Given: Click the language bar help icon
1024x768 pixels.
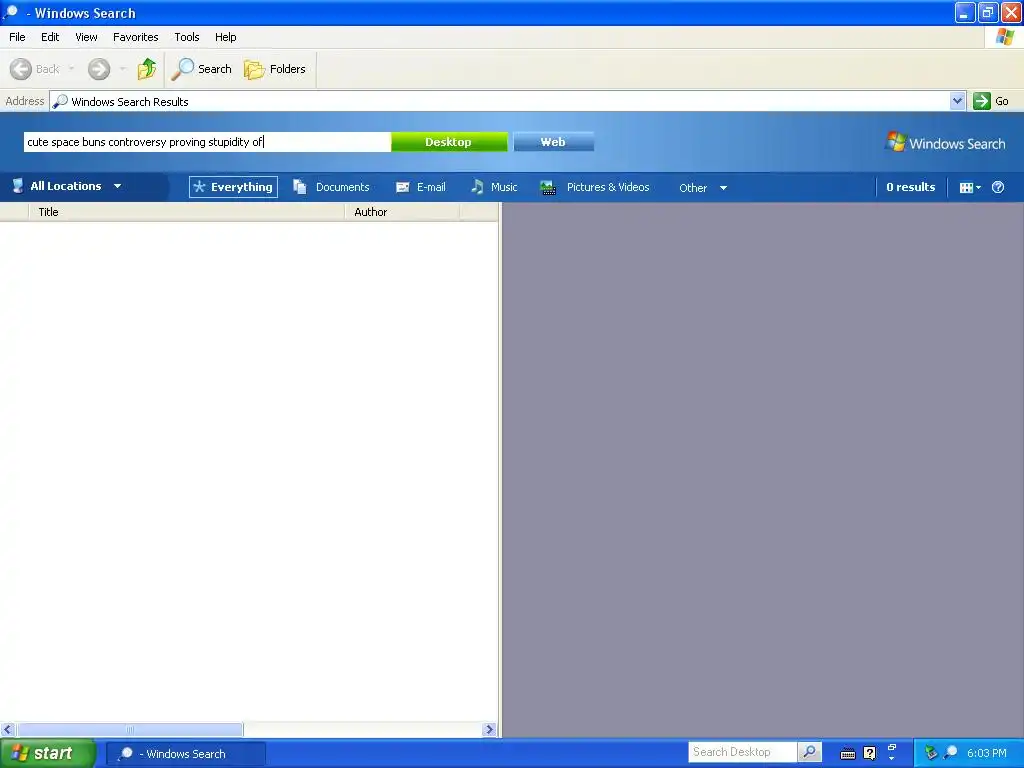Looking at the screenshot, I should click(870, 754).
